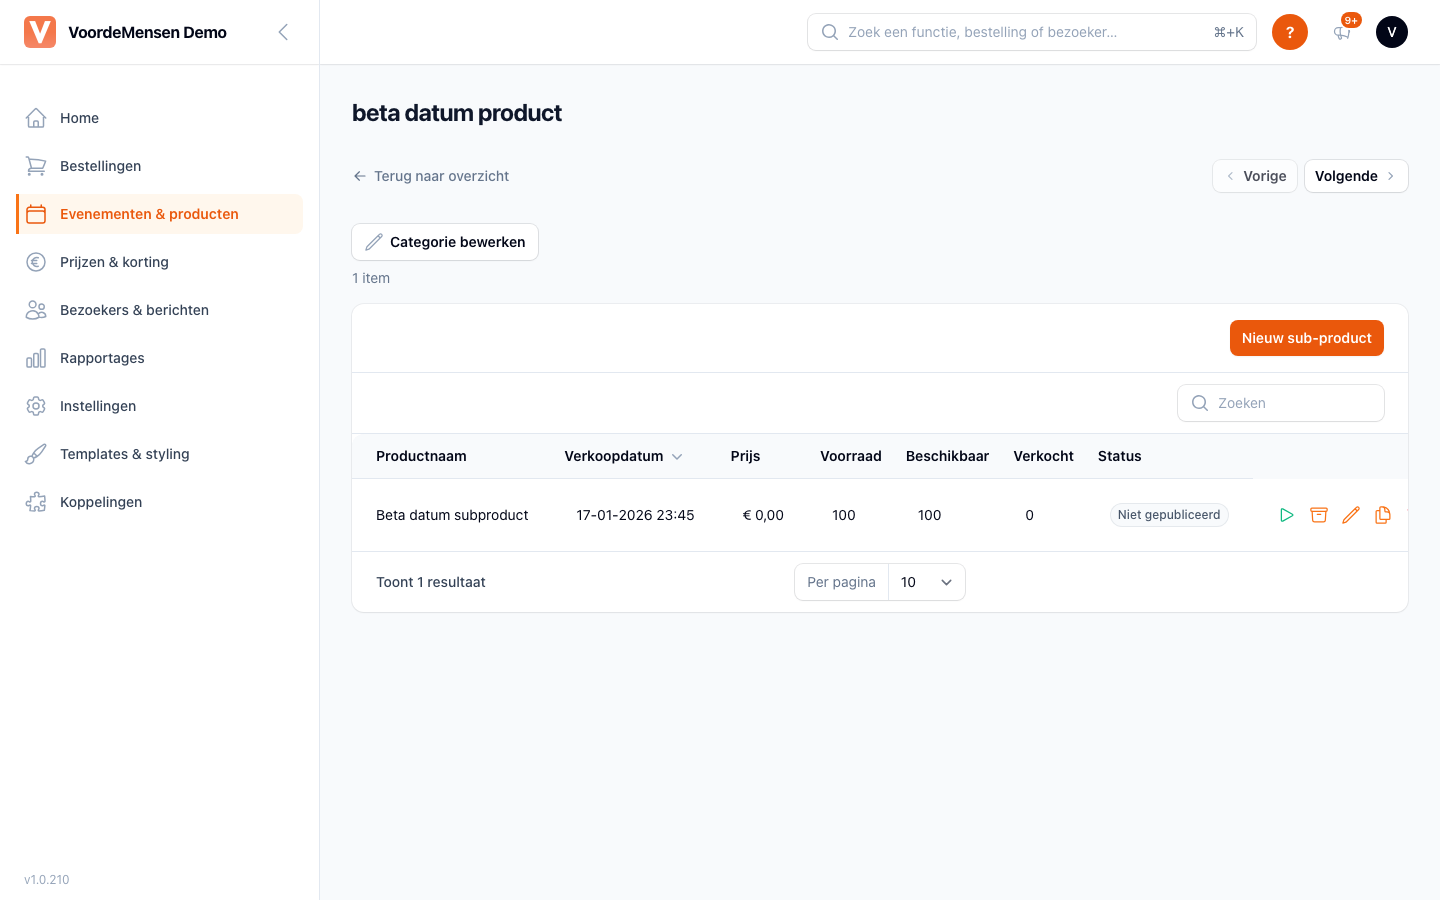Click the Toont 1 resultaat text
Viewport: 1440px width, 900px height.
pos(431,582)
